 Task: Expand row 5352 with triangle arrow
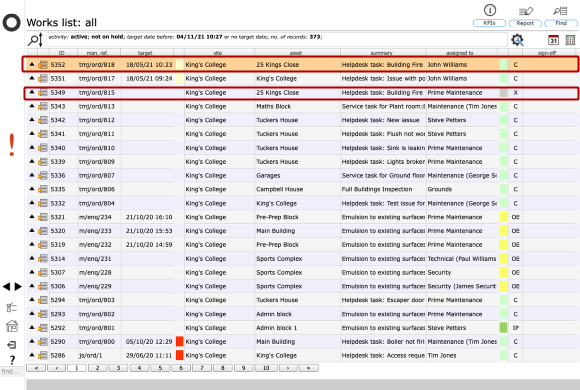click(x=32, y=64)
